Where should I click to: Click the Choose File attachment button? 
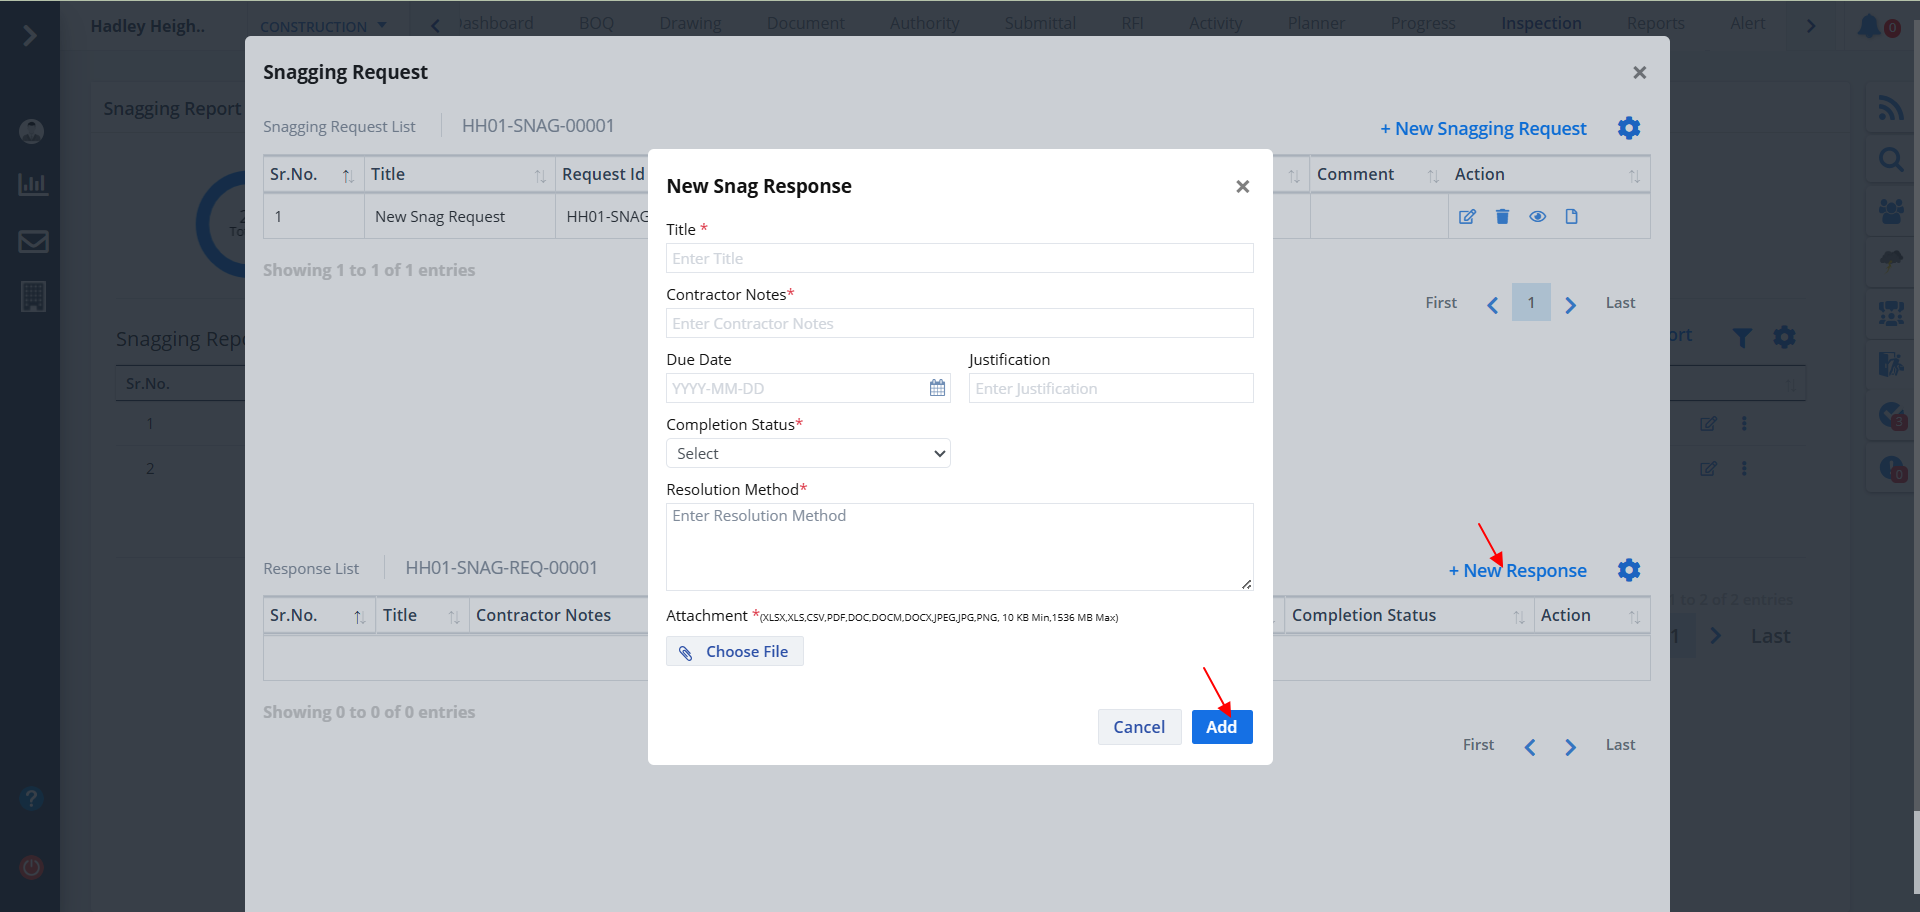(x=735, y=652)
